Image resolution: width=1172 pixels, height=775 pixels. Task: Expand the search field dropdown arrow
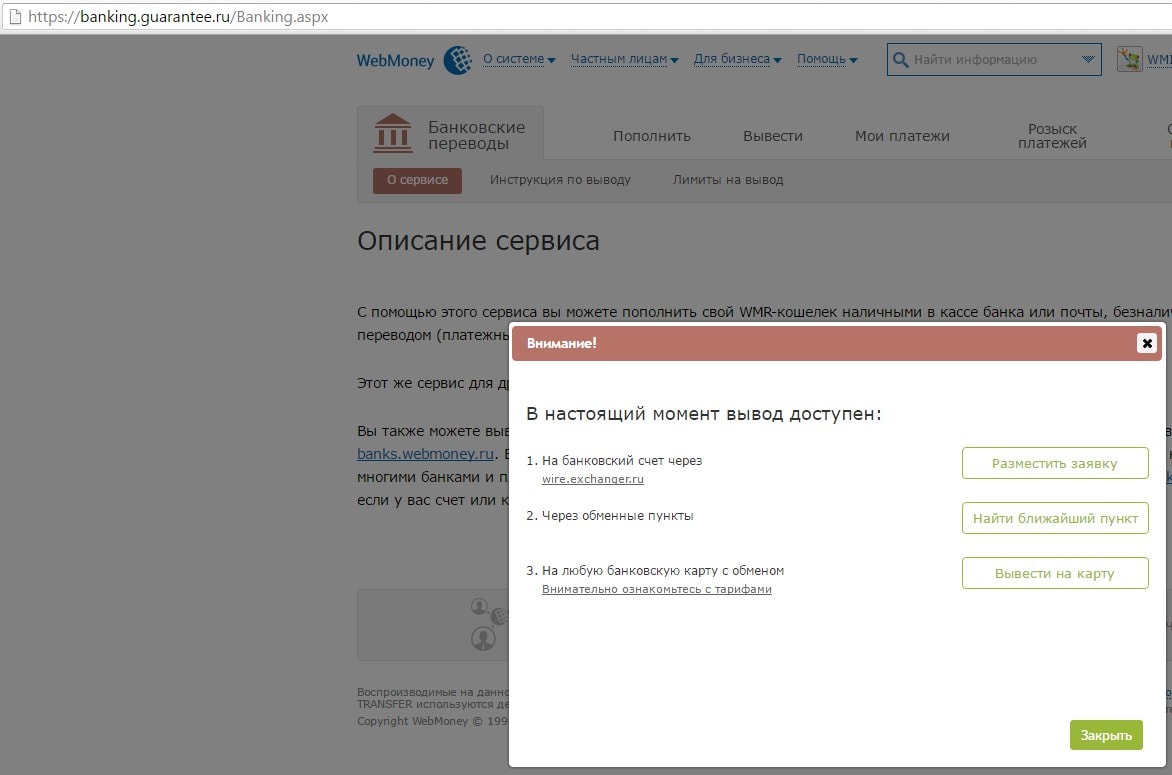[1088, 59]
